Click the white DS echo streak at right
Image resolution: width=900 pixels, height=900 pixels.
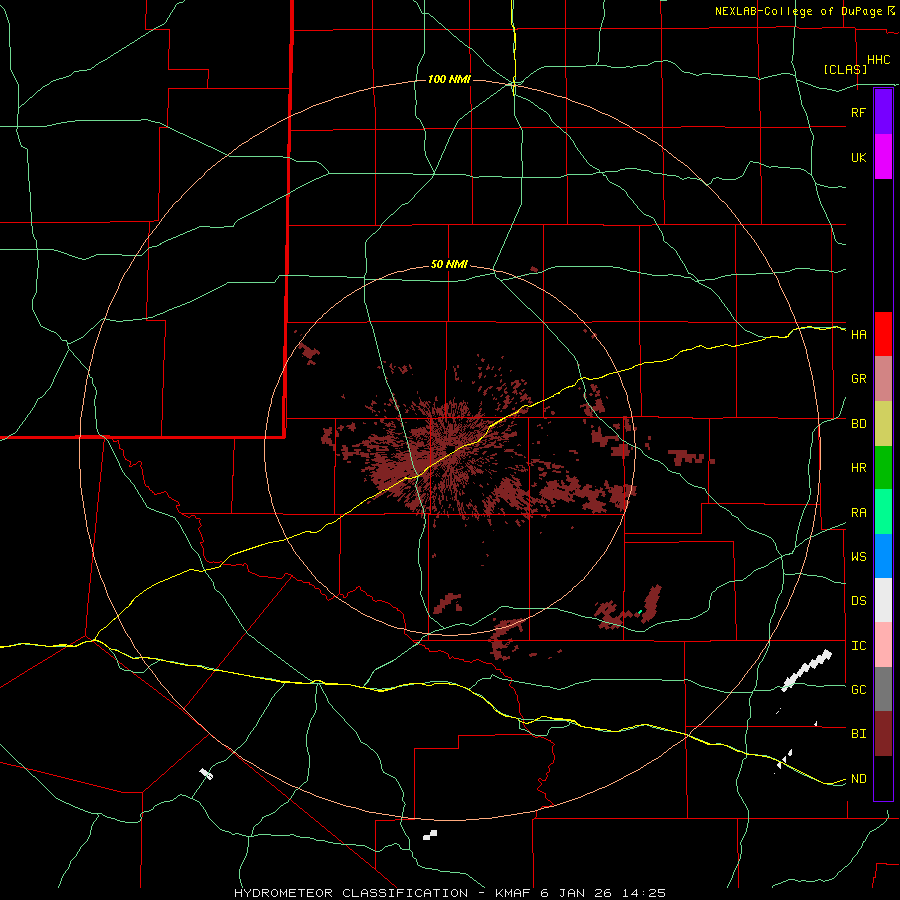pos(807,670)
